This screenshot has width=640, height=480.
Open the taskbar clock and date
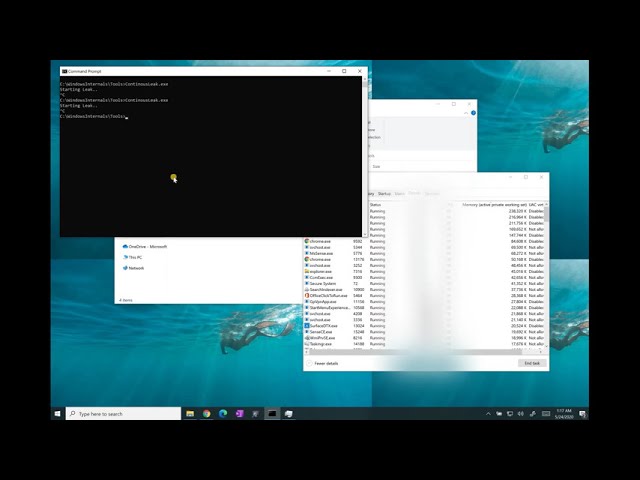point(564,413)
